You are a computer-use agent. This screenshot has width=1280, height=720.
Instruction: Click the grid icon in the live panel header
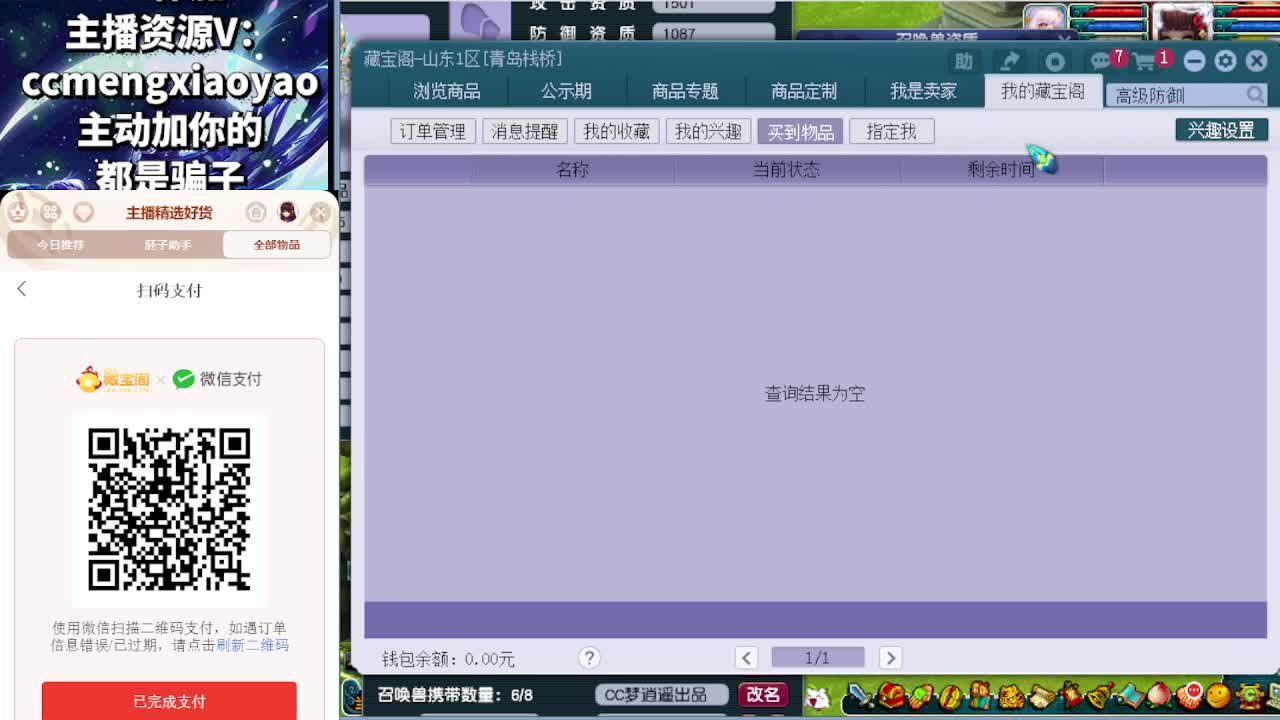click(x=51, y=212)
